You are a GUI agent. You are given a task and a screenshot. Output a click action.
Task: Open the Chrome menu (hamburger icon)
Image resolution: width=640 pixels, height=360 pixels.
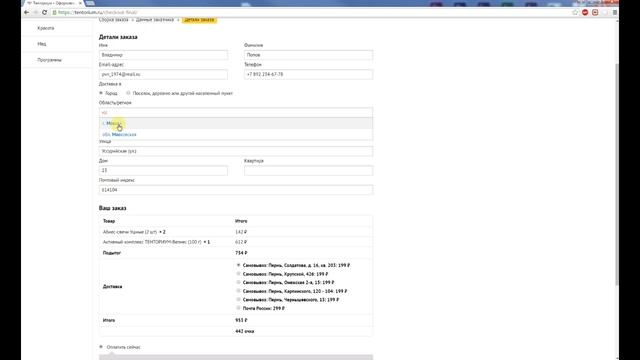(615, 12)
